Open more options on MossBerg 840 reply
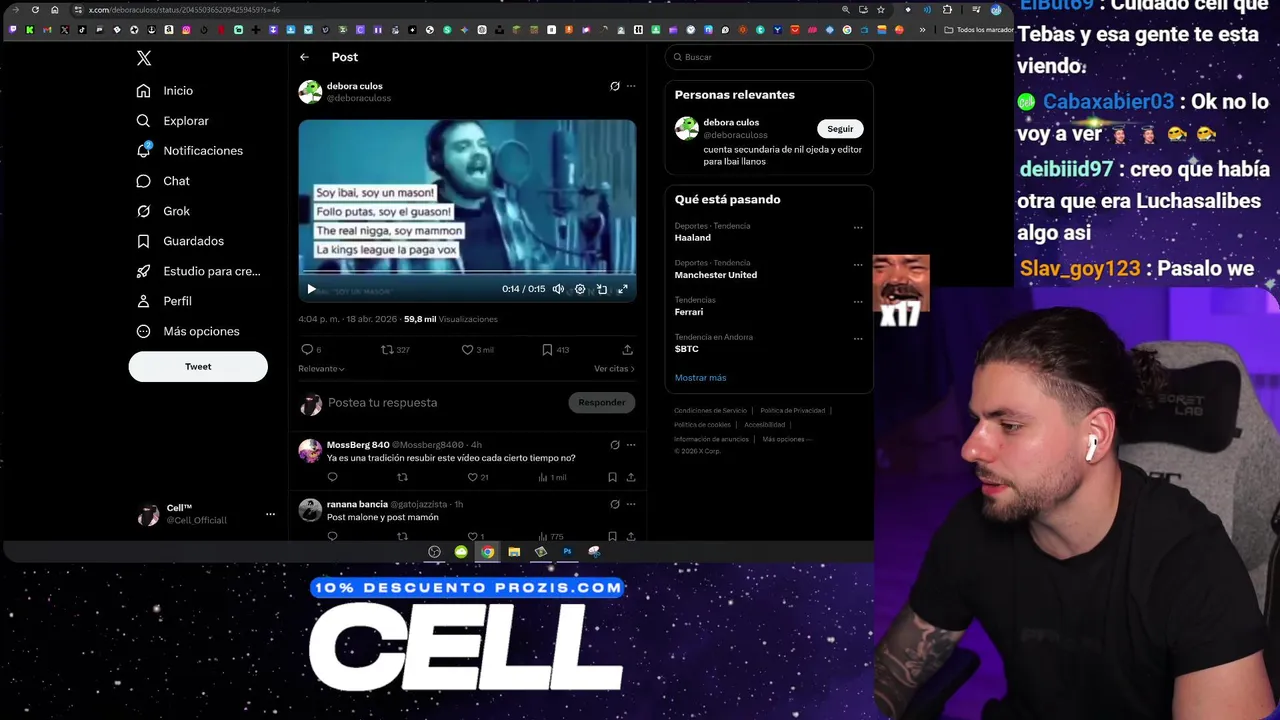 click(x=631, y=445)
